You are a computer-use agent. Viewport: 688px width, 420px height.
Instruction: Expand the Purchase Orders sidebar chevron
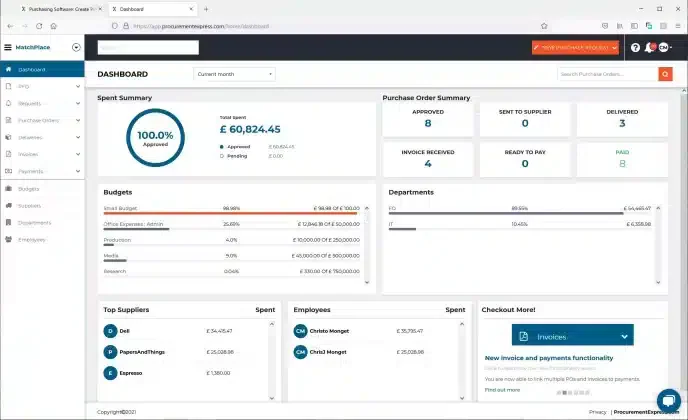pos(78,120)
